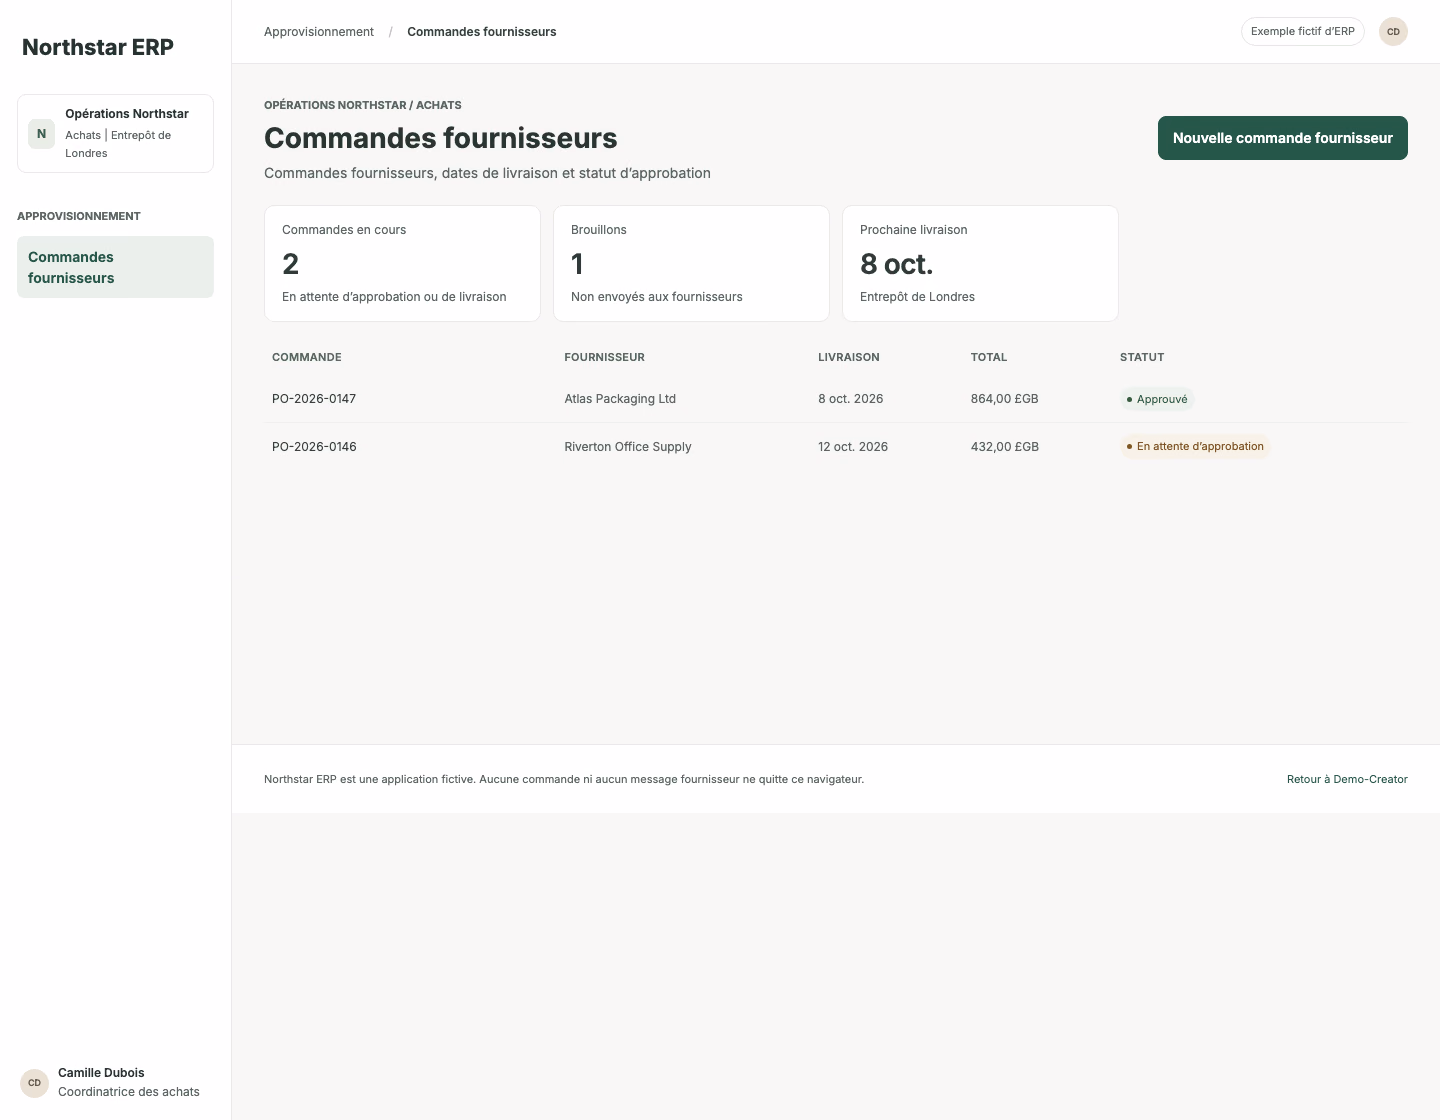Select the Opérations Northstar organization card
1440x1120 pixels.
click(x=115, y=133)
